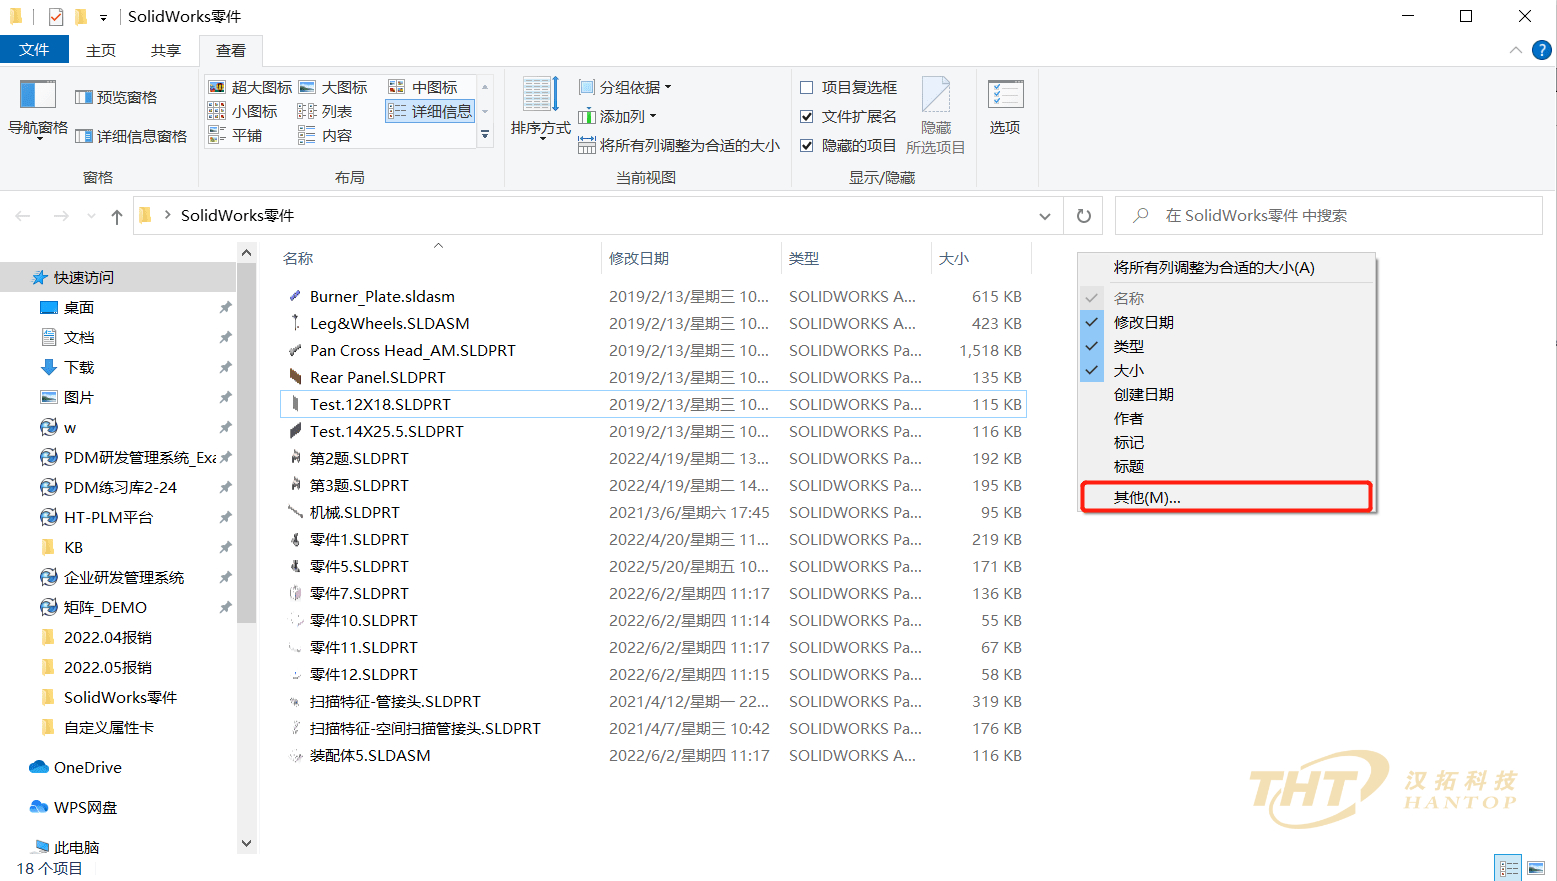Switch layout to Tiles (平铺)
Viewport: 1557px width, 881px height.
tap(235, 135)
